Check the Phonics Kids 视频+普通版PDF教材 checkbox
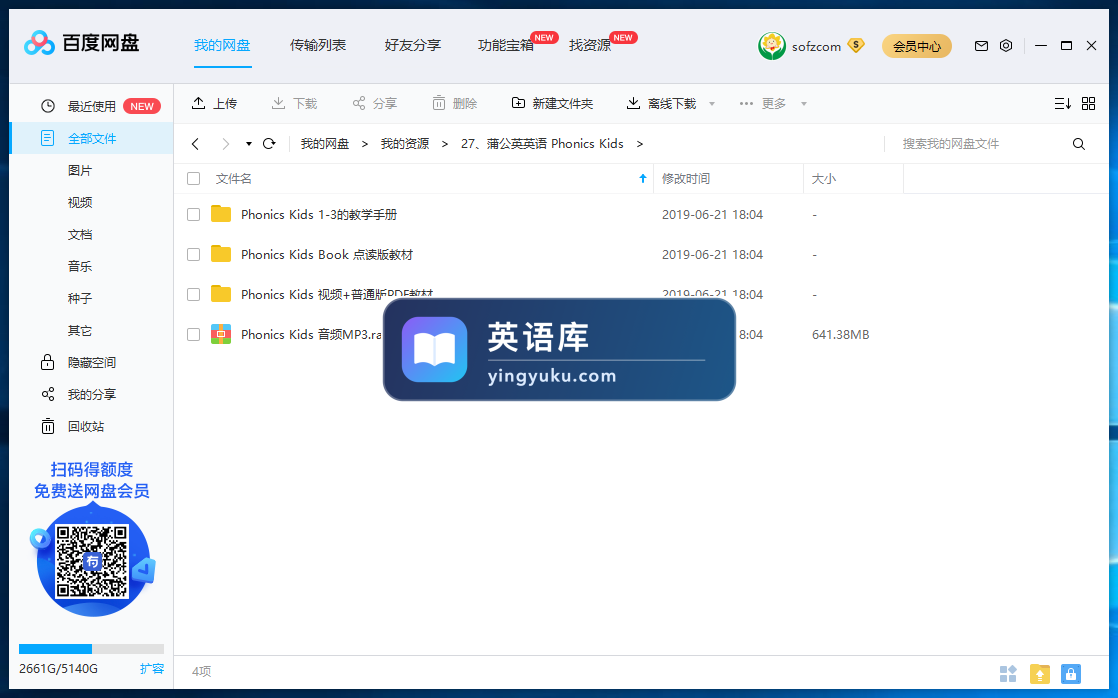The width and height of the screenshot is (1118, 698). point(193,294)
